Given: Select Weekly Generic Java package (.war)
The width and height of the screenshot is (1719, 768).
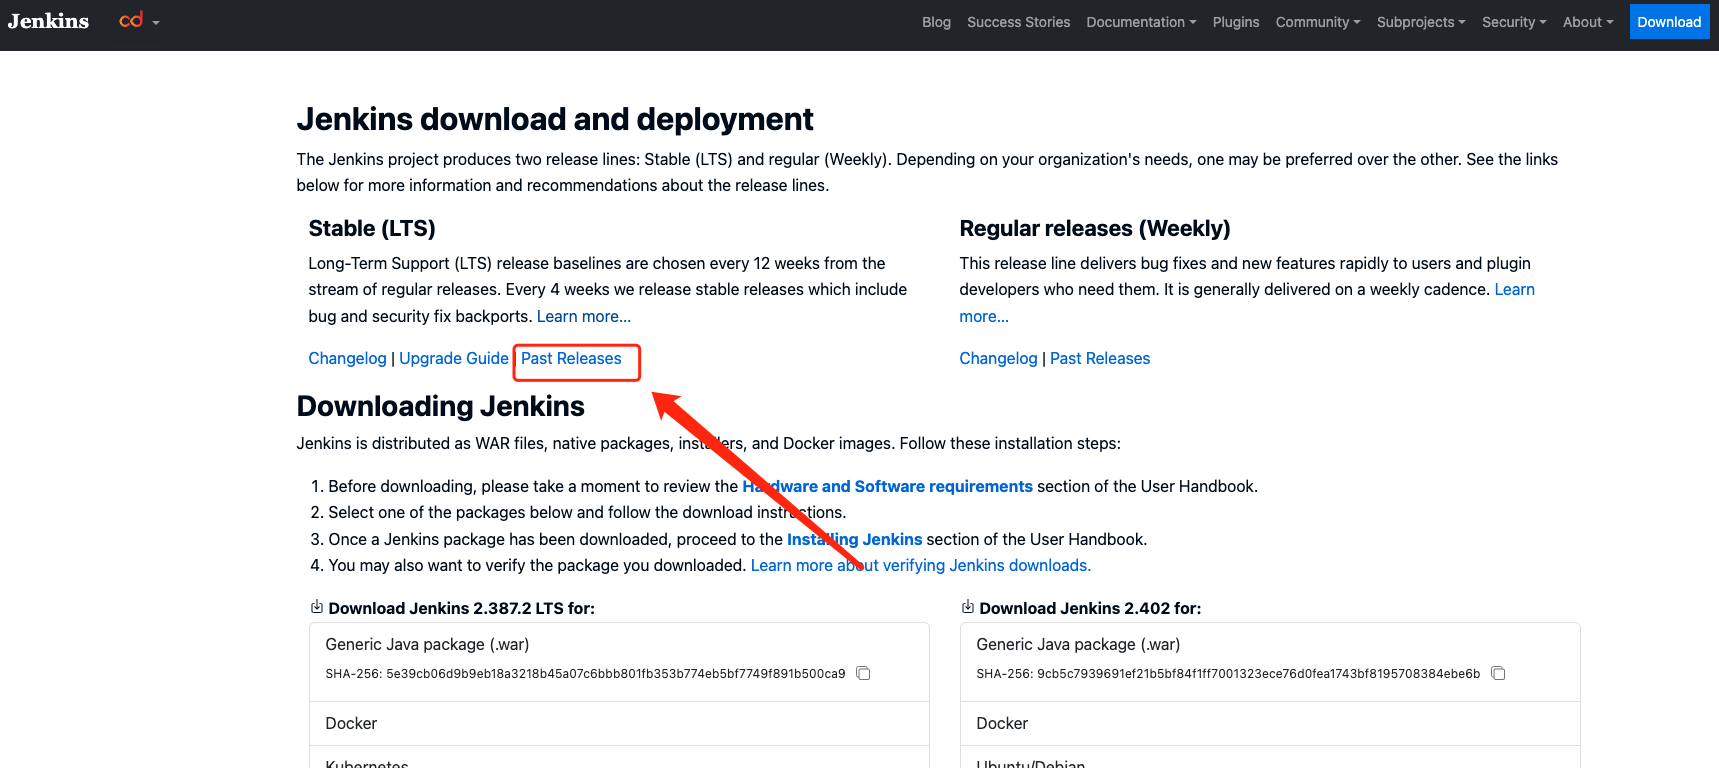Looking at the screenshot, I should (1270, 662).
